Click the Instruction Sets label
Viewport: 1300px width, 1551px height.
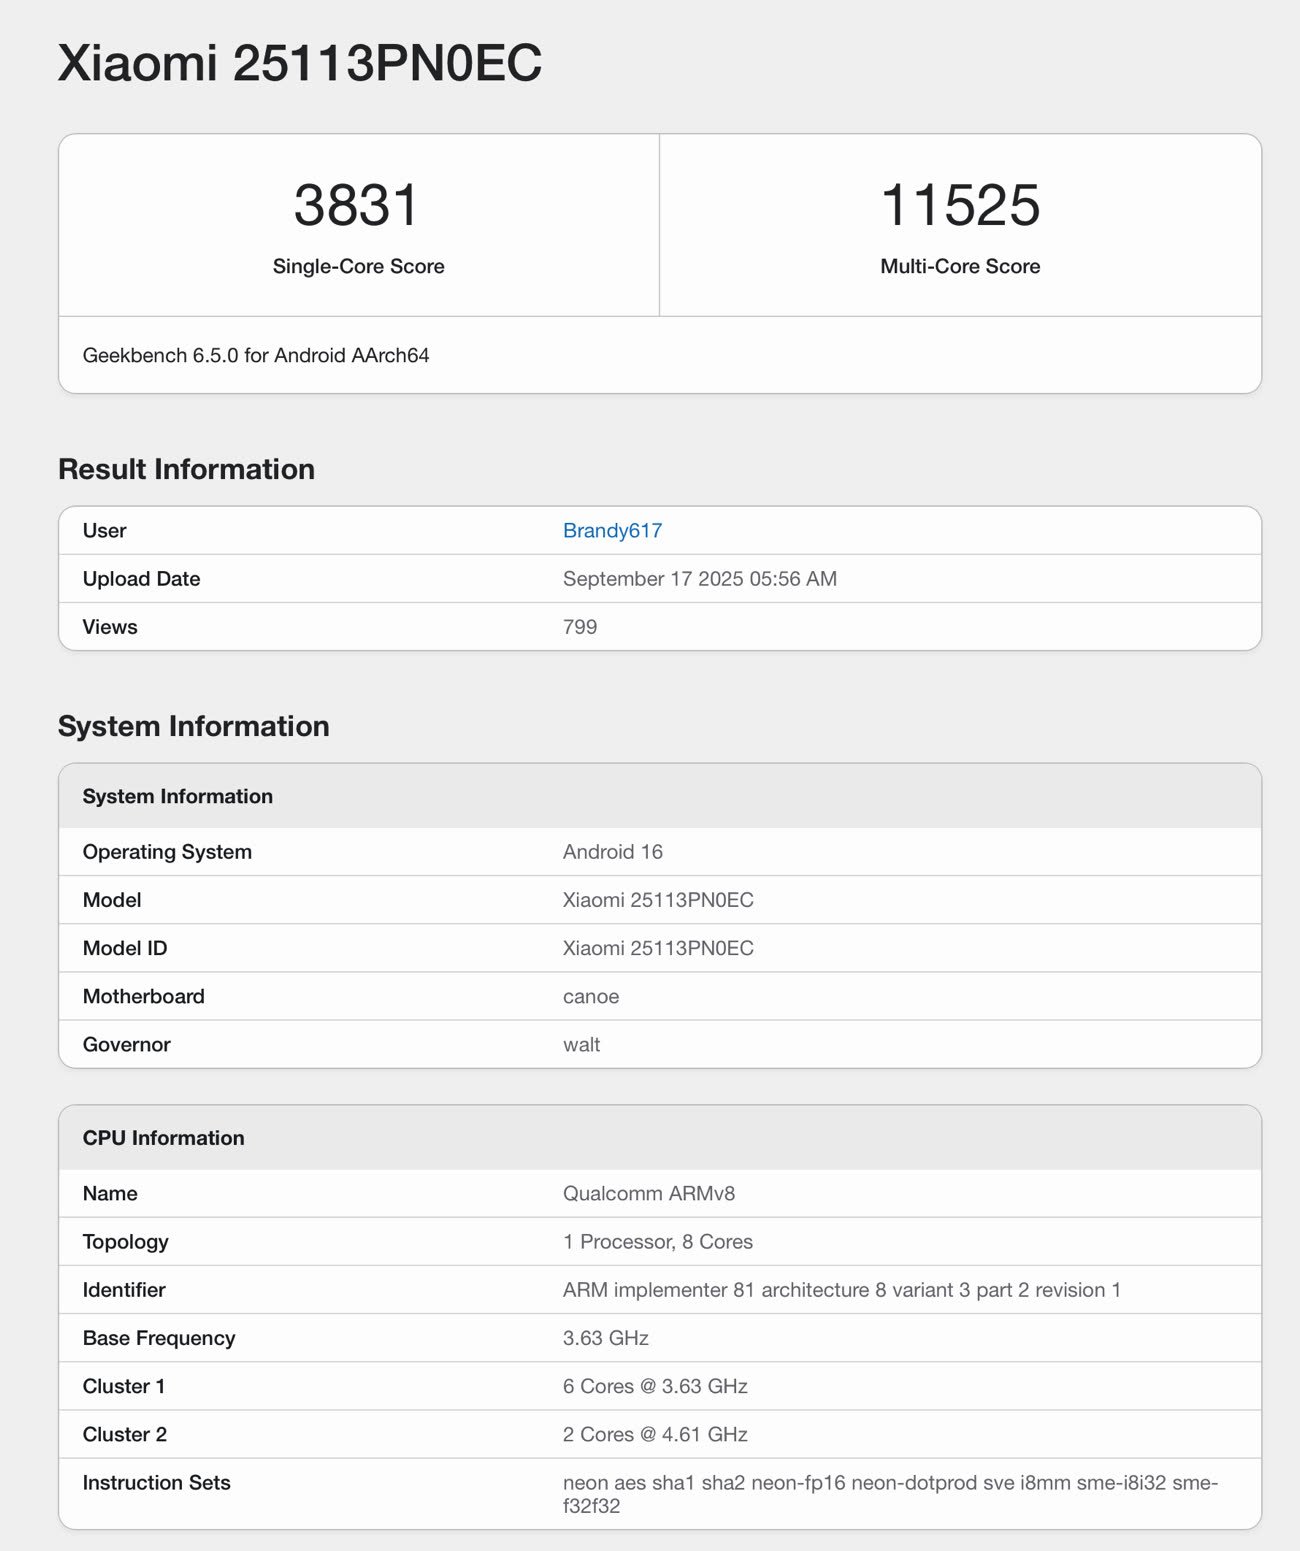click(156, 1483)
